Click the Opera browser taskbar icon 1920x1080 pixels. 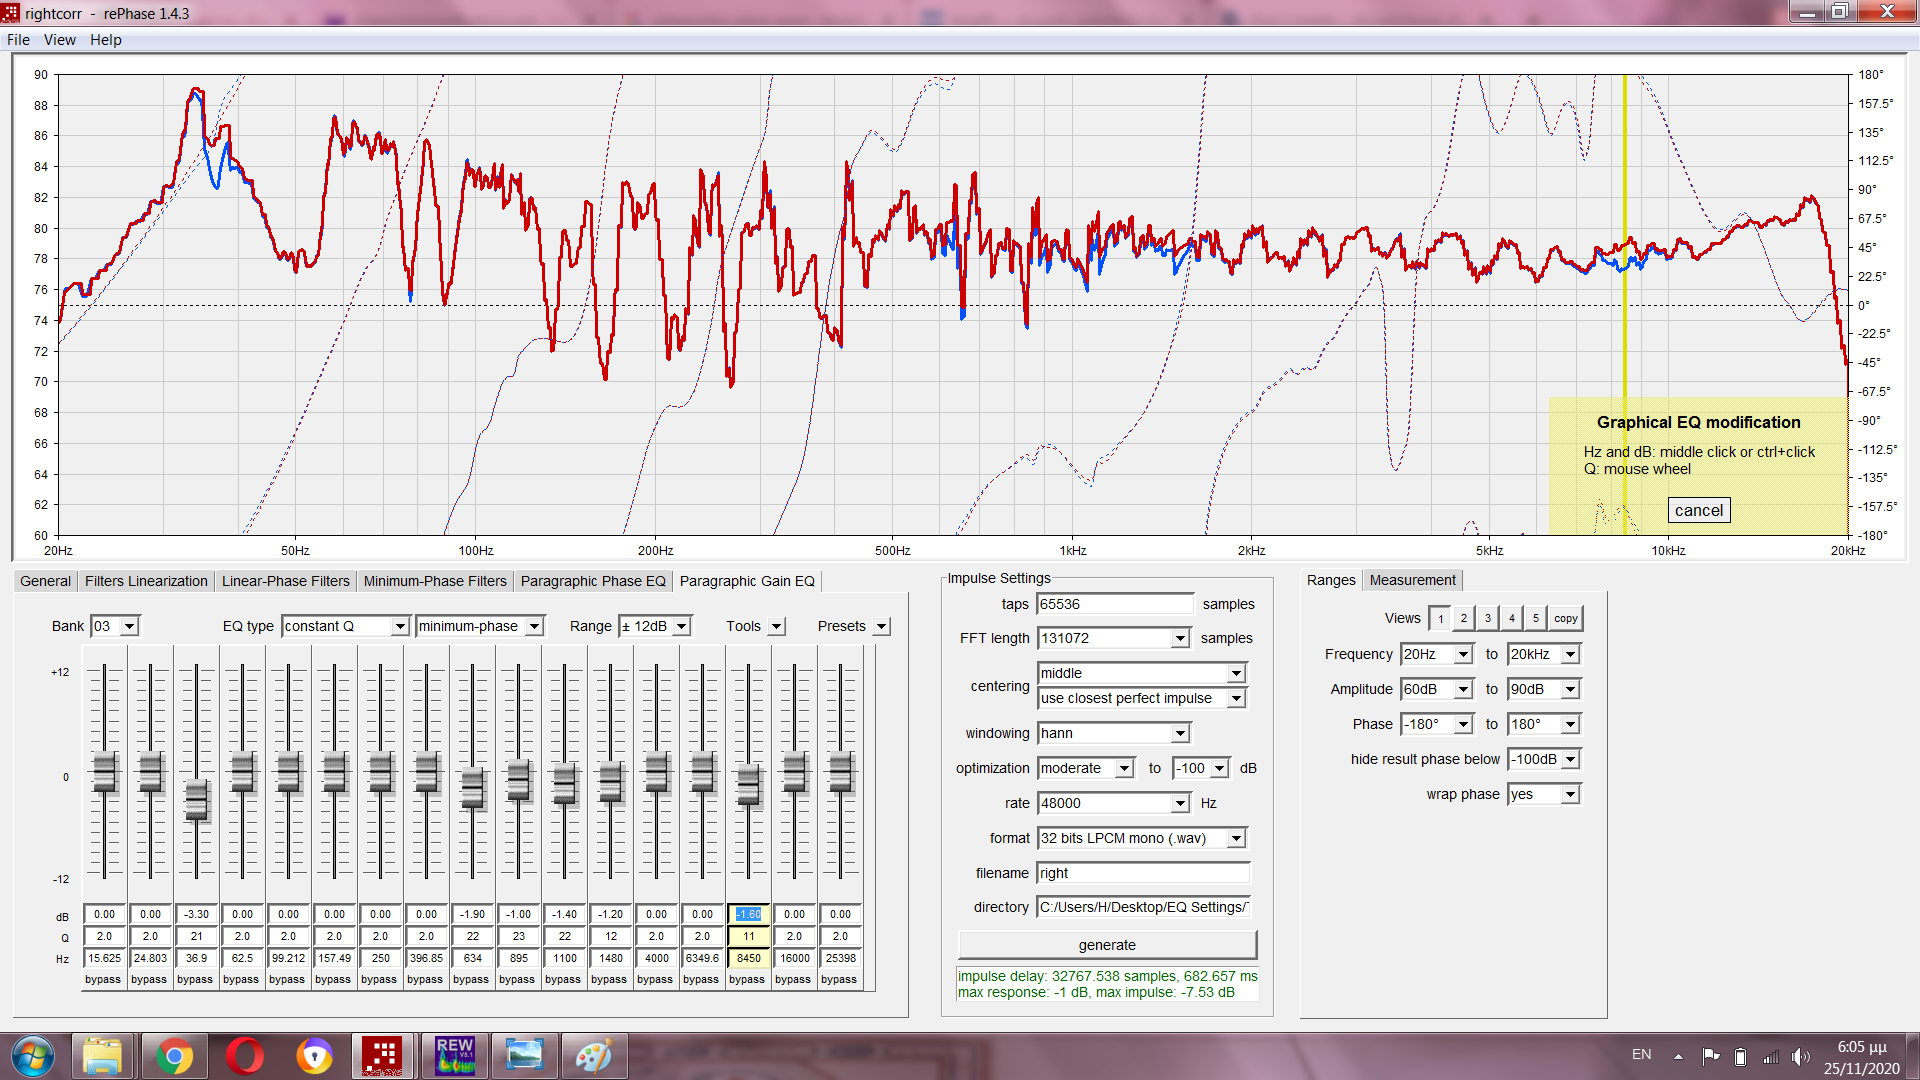click(244, 1056)
